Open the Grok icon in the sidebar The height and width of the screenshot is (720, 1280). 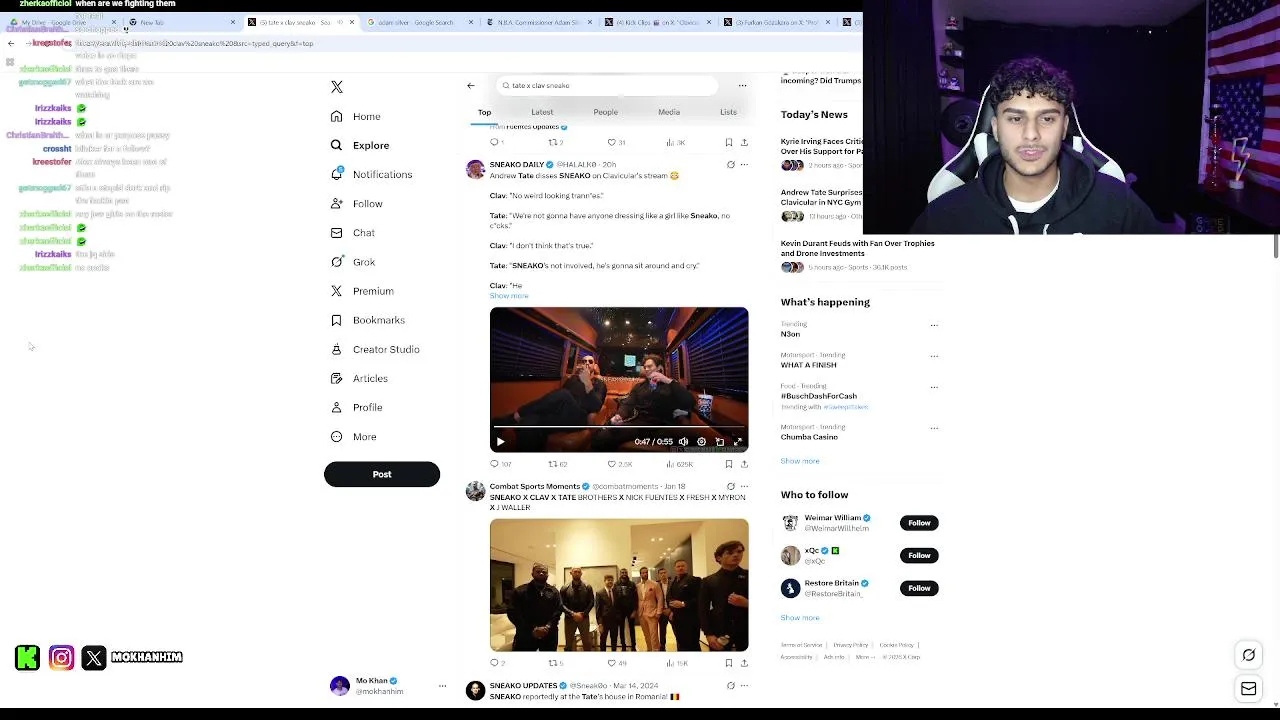[337, 262]
